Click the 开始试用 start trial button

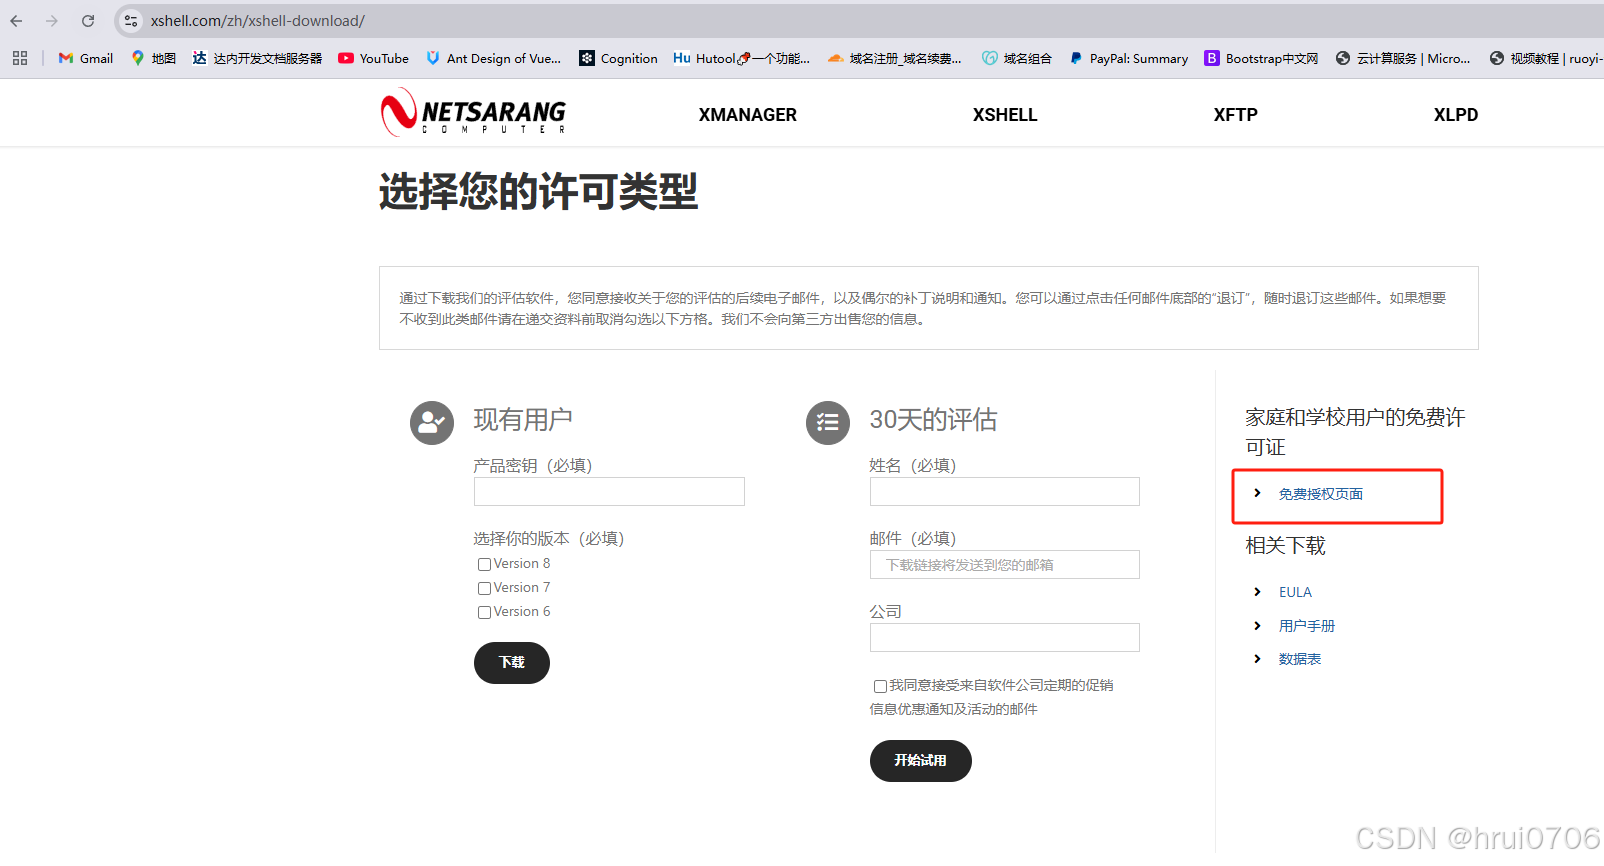921,761
